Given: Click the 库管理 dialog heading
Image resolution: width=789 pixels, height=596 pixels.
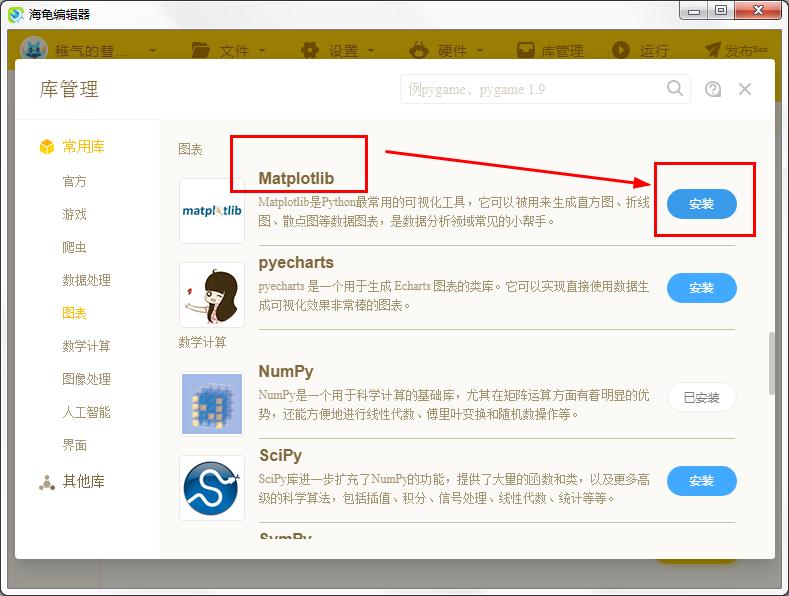Looking at the screenshot, I should (69, 89).
